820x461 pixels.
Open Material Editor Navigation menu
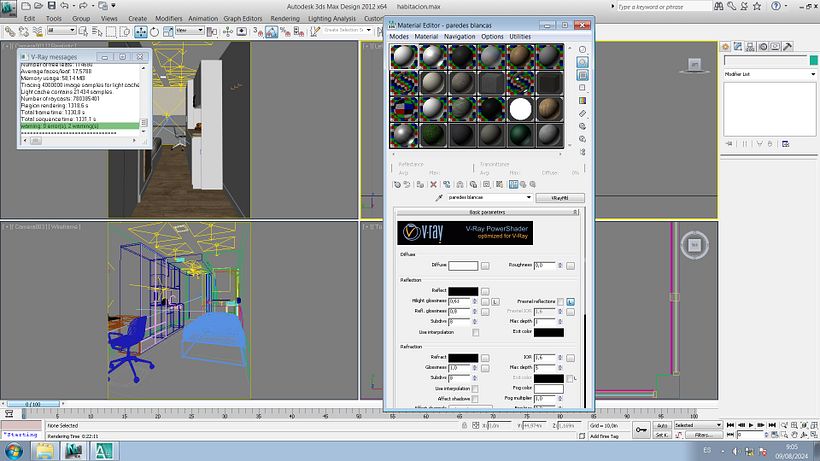click(460, 37)
